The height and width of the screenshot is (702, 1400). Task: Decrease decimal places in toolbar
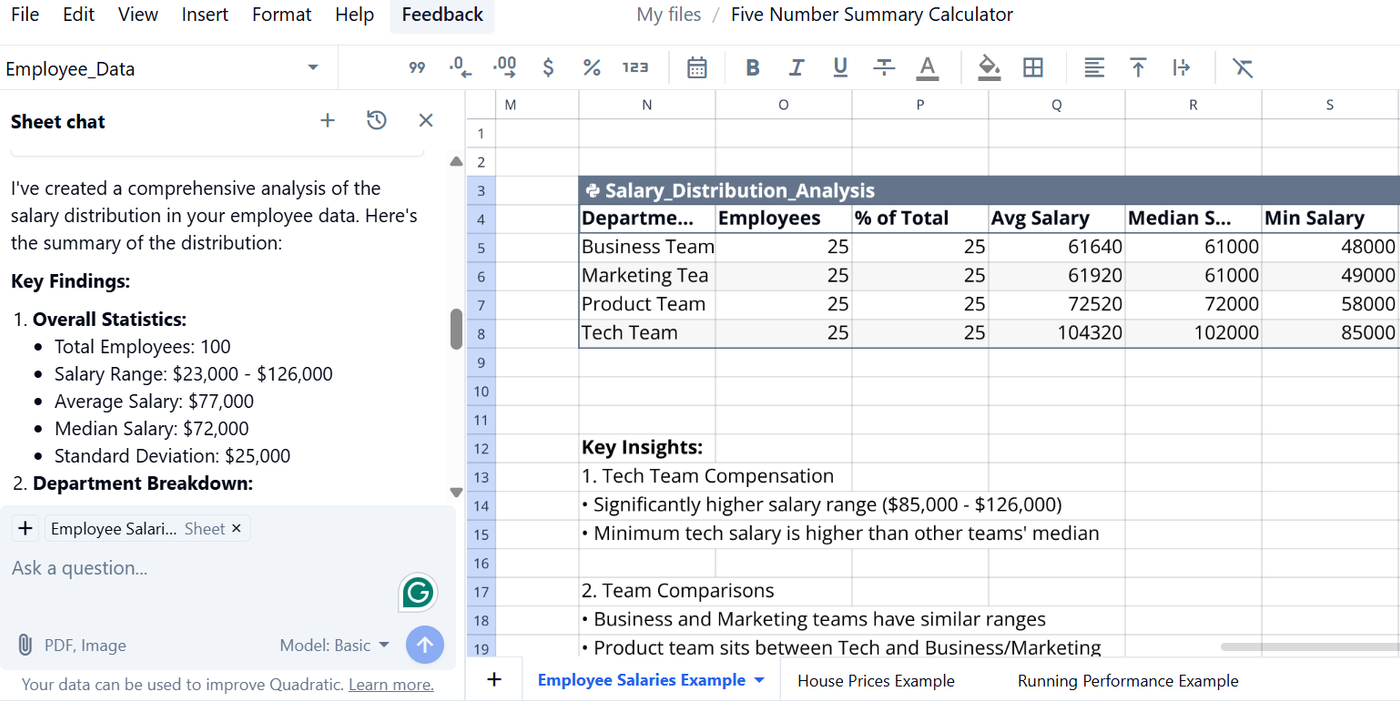(460, 68)
